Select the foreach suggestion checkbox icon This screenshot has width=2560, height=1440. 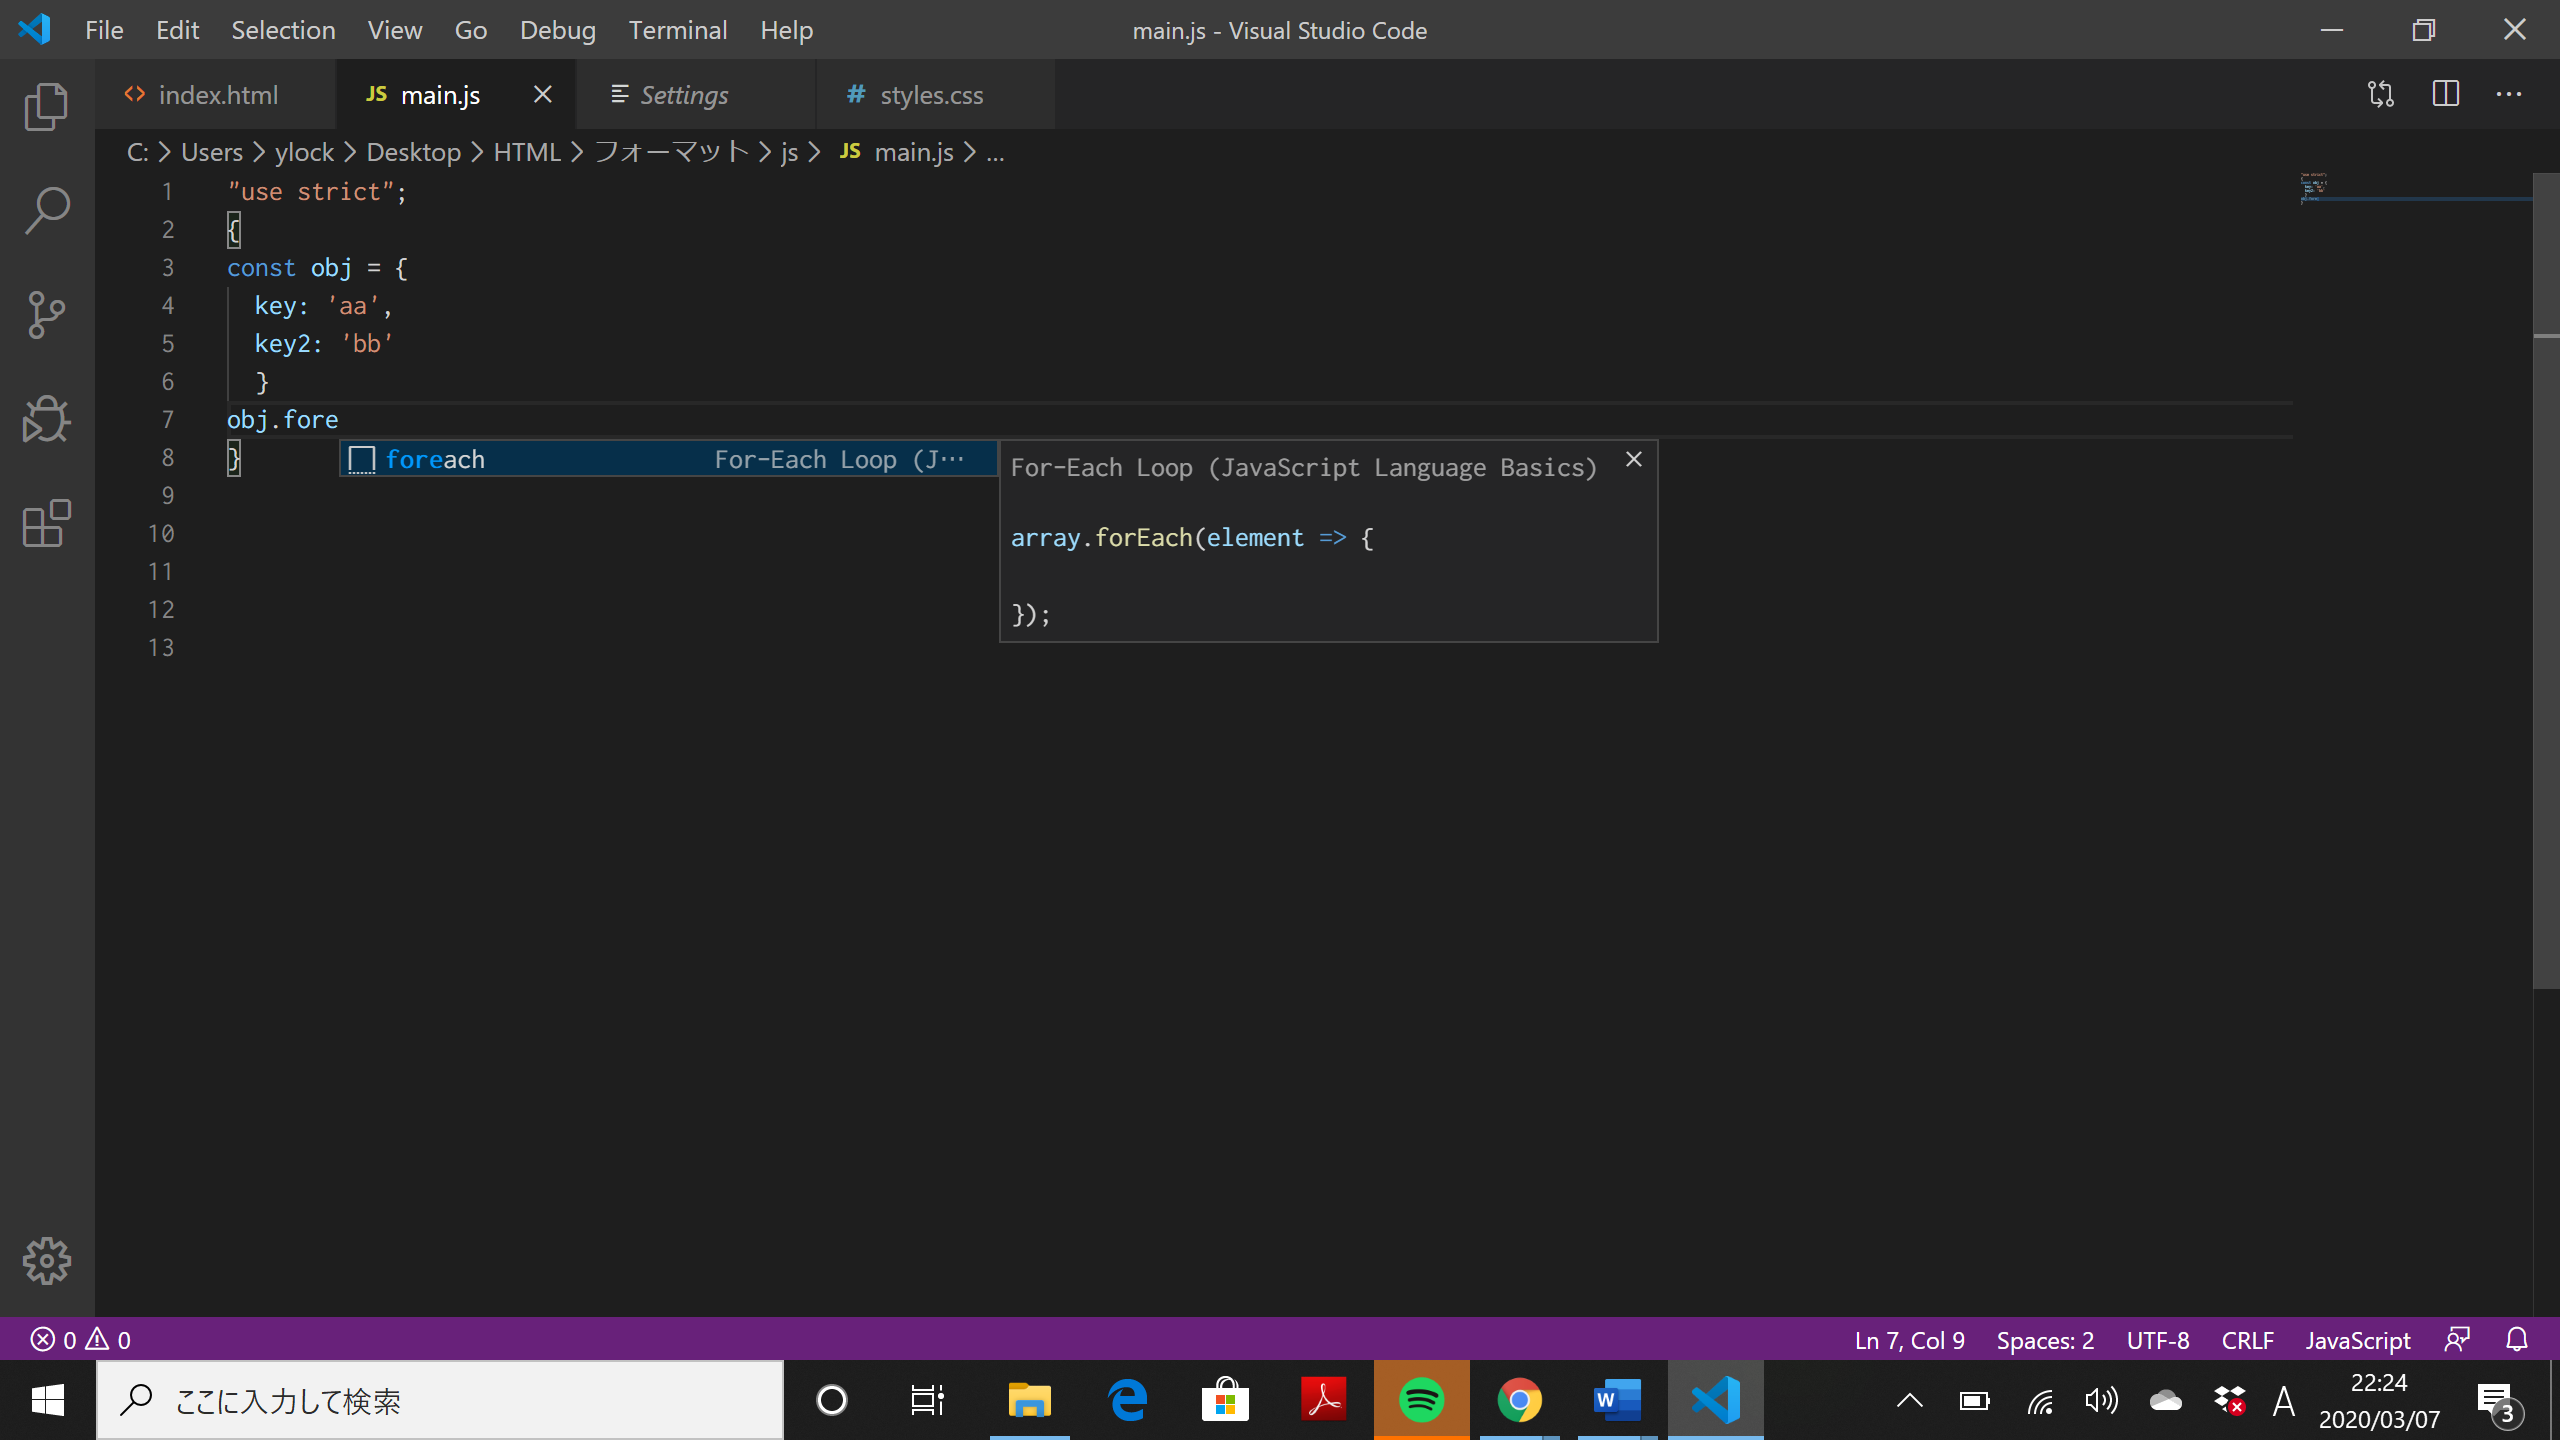(362, 459)
